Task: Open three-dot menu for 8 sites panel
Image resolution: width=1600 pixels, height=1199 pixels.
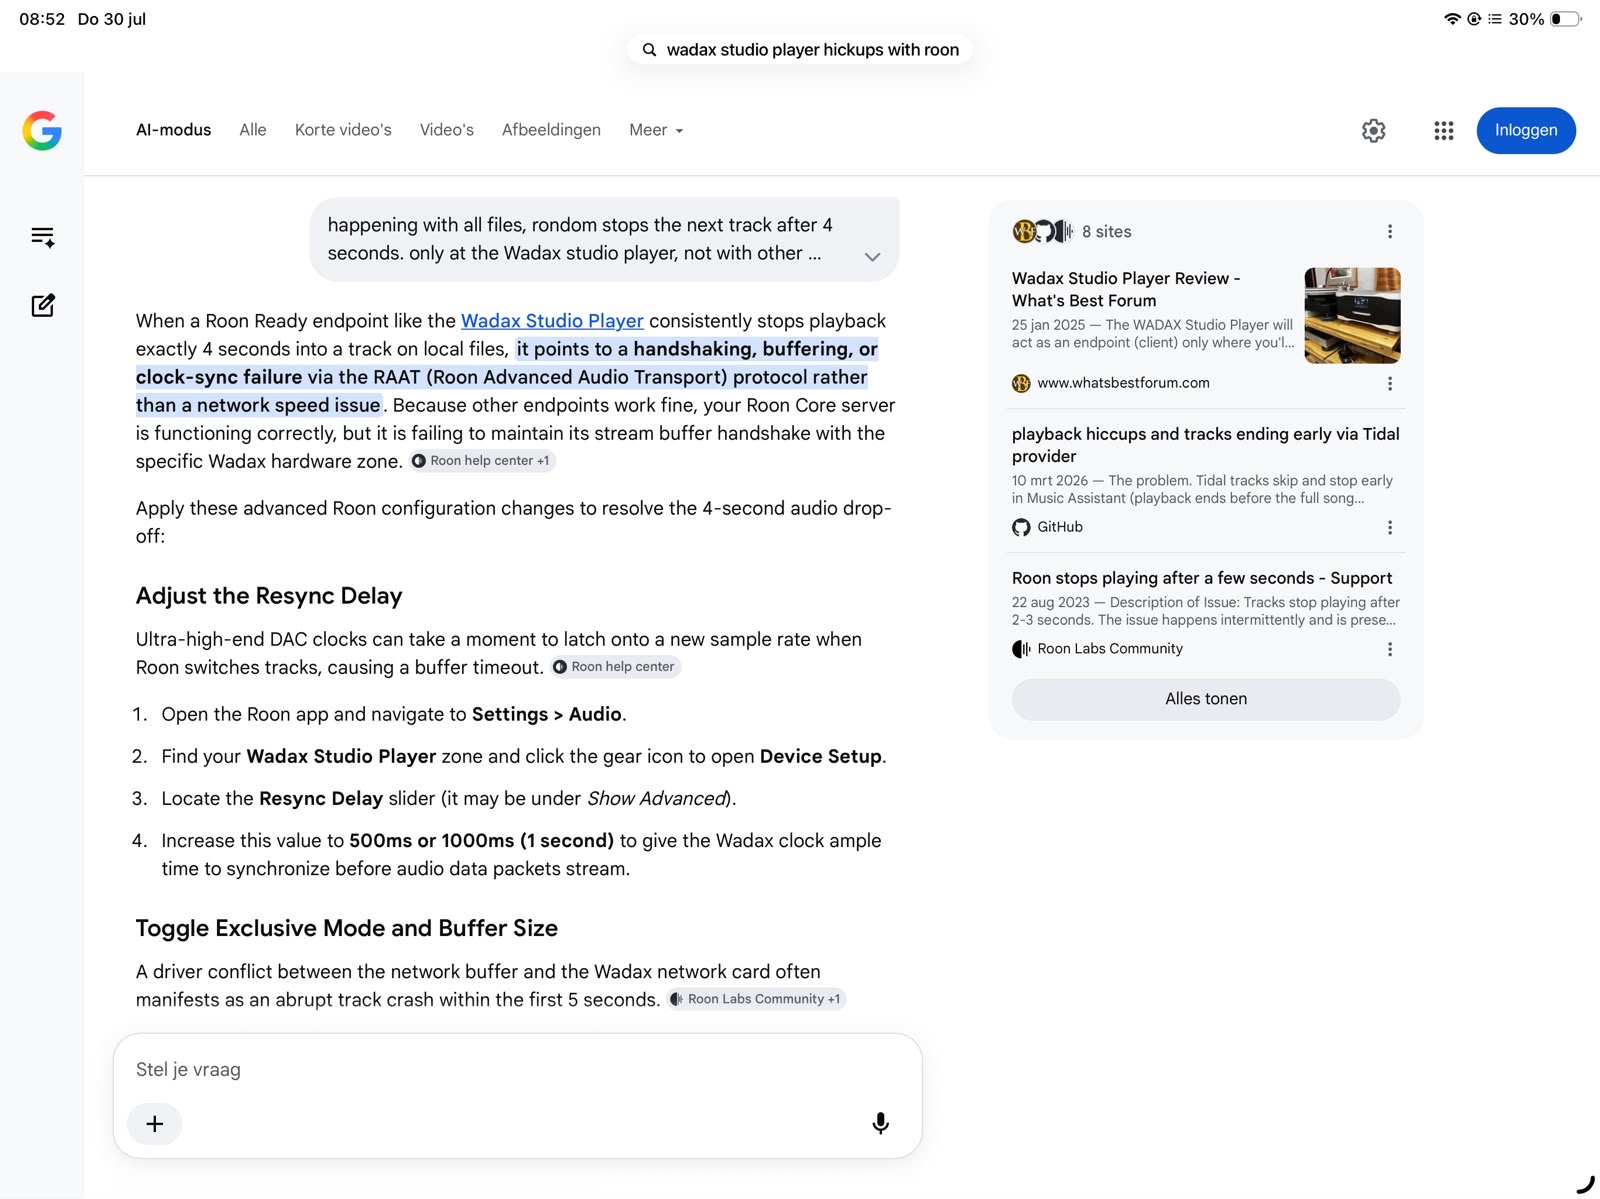Action: pyautogui.click(x=1389, y=232)
